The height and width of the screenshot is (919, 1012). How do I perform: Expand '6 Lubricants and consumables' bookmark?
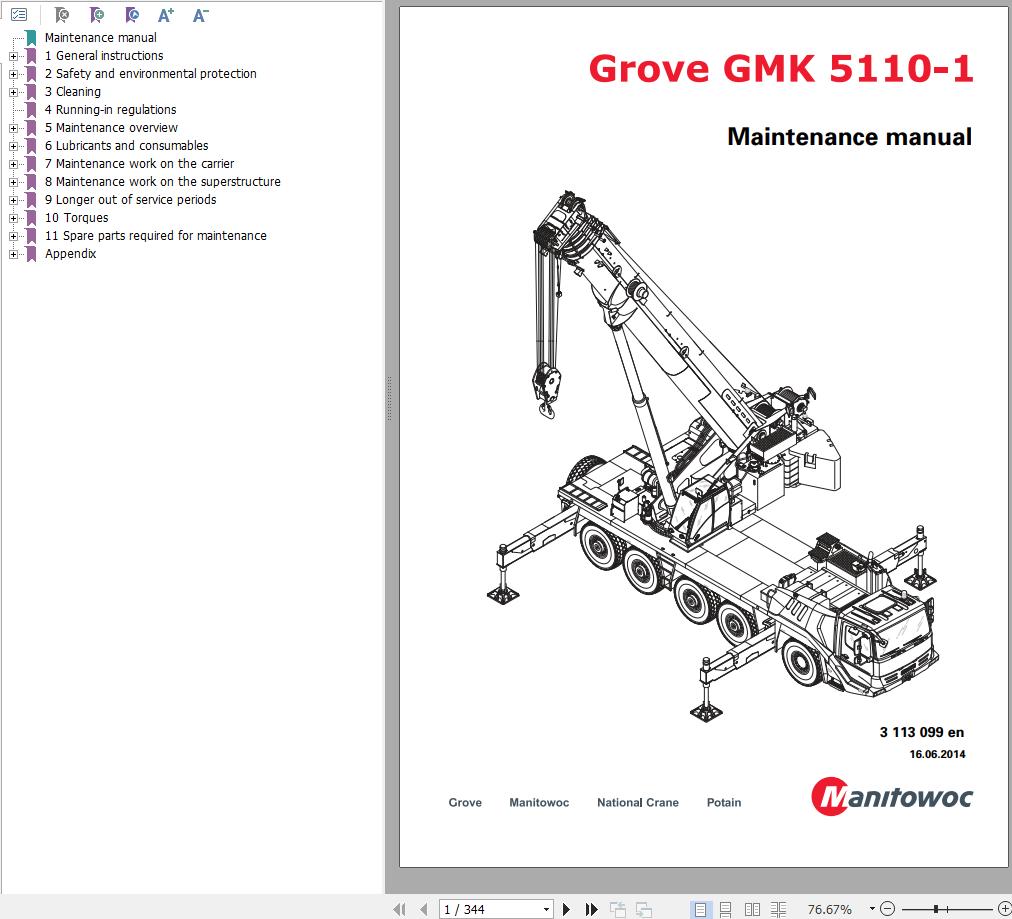[14, 146]
